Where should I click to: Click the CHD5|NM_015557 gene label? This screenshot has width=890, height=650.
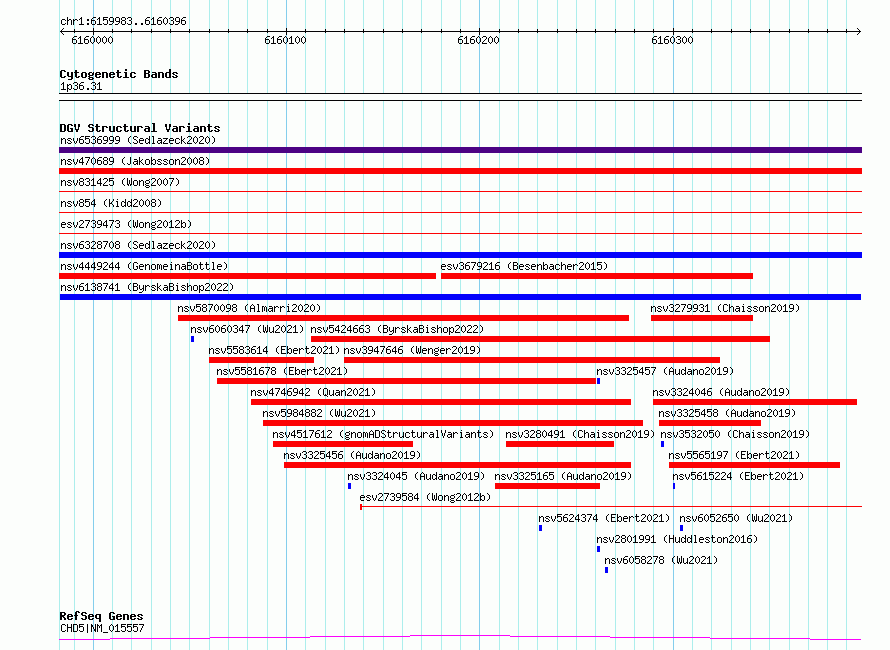click(x=102, y=628)
